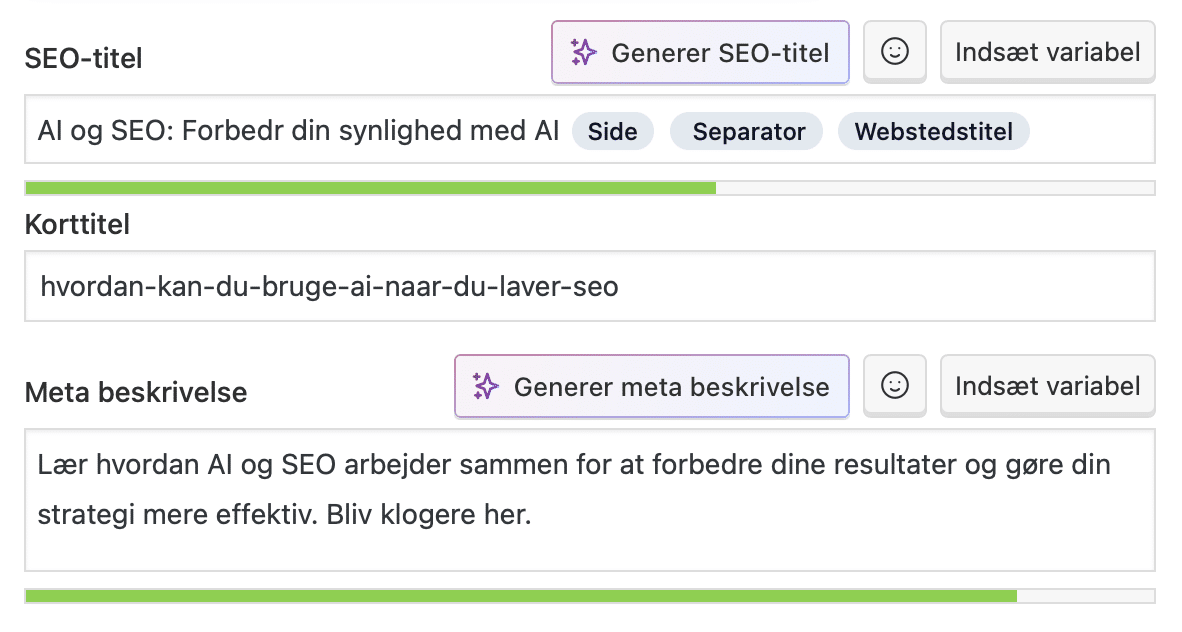The image size is (1182, 632).
Task: Open the emoji picker for Meta beskrivelse
Action: tap(894, 385)
